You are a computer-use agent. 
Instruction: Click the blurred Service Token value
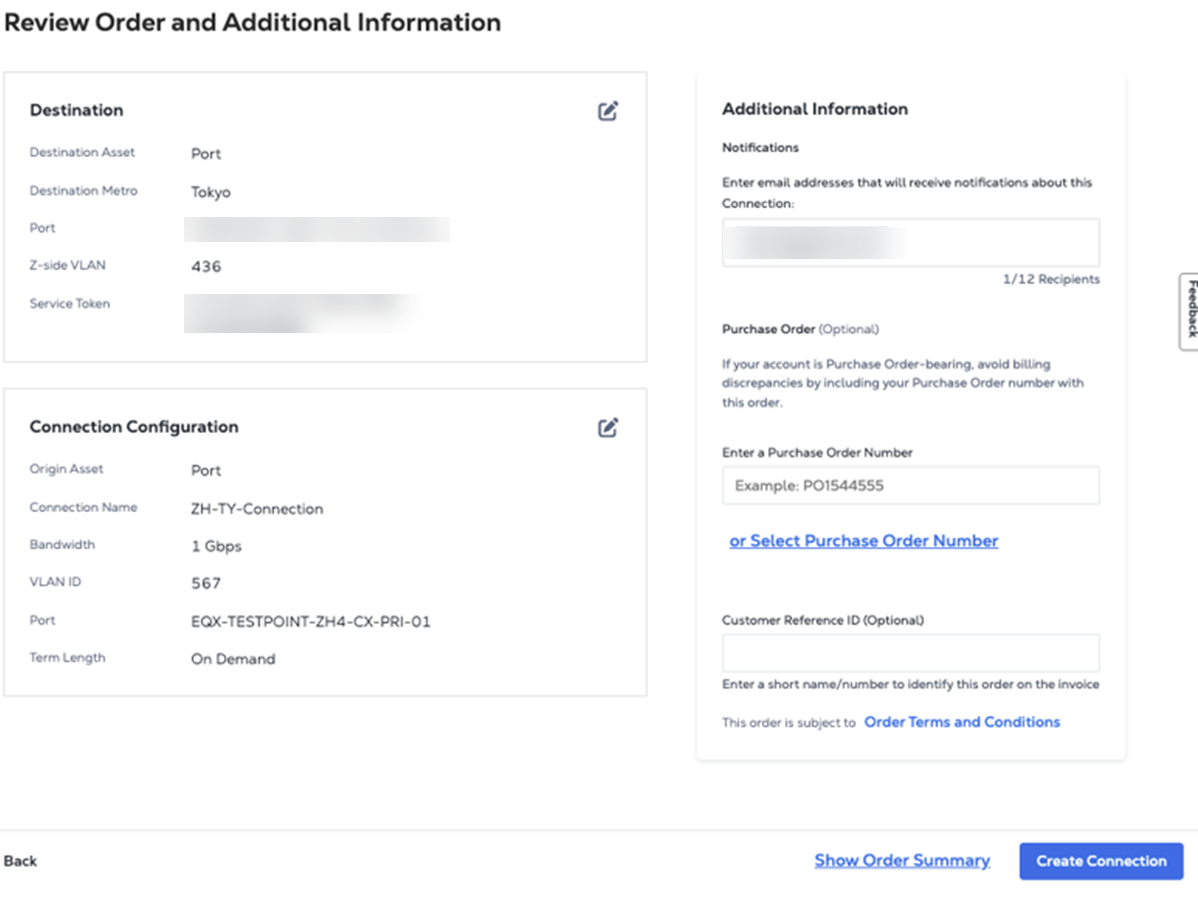(300, 311)
